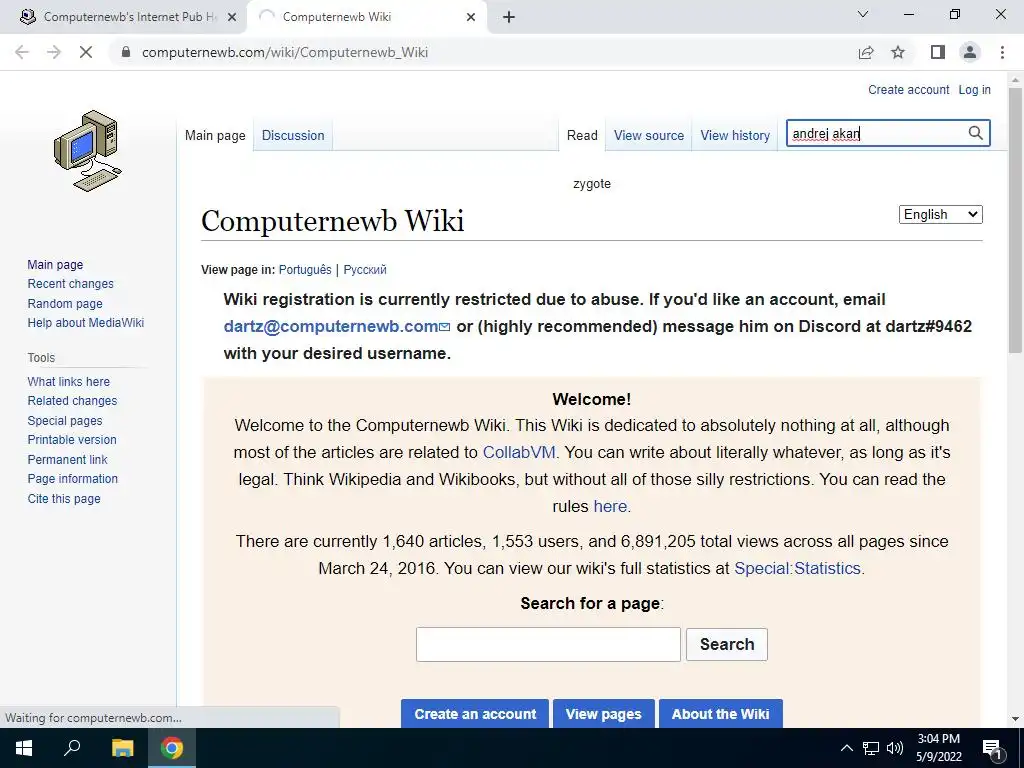Open Windows taskbar search
Viewport: 1024px width, 768px height.
pyautogui.click(x=72, y=748)
